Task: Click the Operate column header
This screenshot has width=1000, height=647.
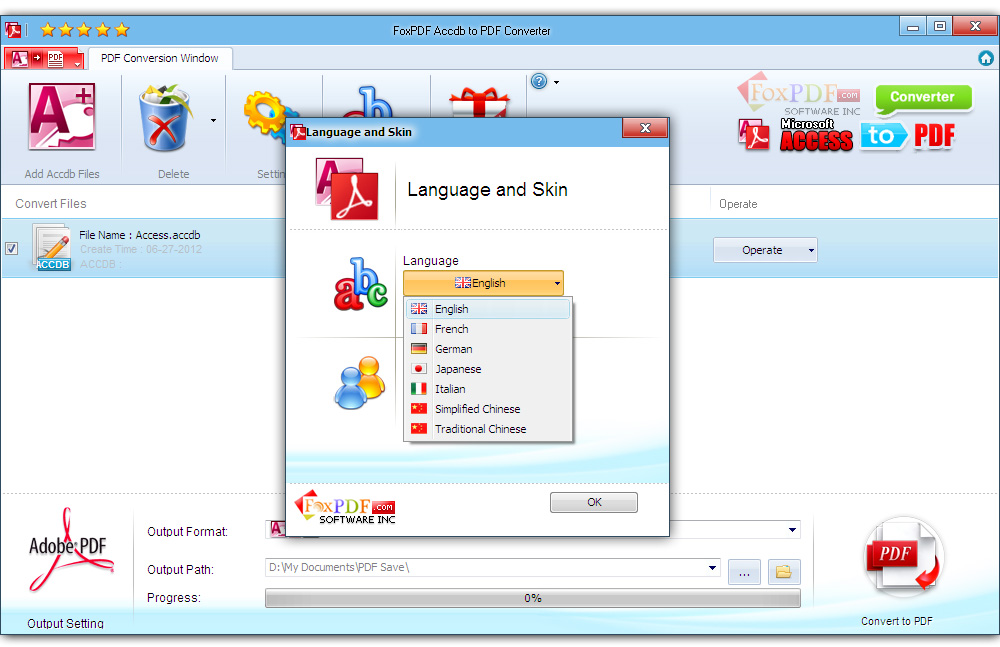Action: (x=738, y=204)
